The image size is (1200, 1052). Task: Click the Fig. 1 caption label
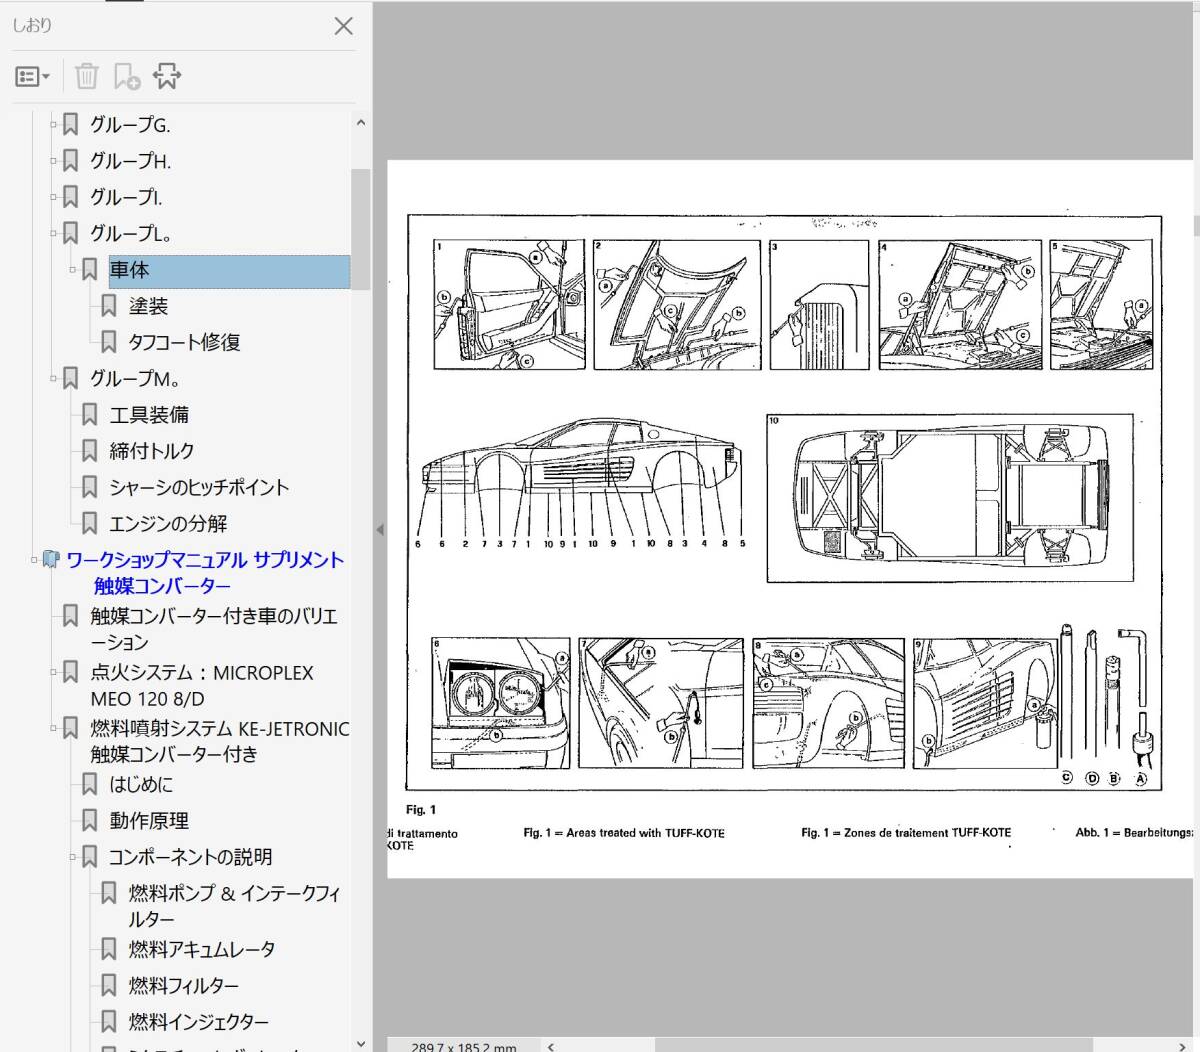[x=421, y=810]
